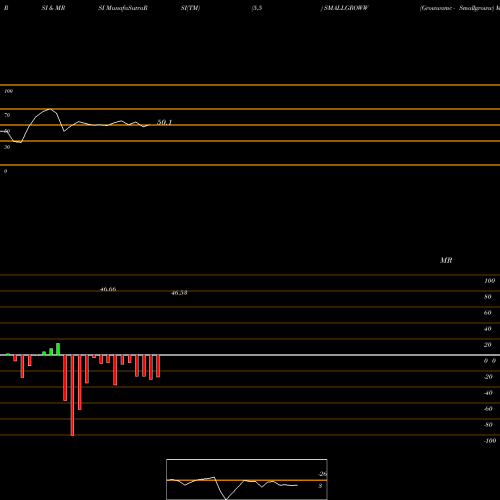Viewport: 500px width, 500px height.
Task: Click the 'SI MunafaSutraR' header label
Action: 123,8
